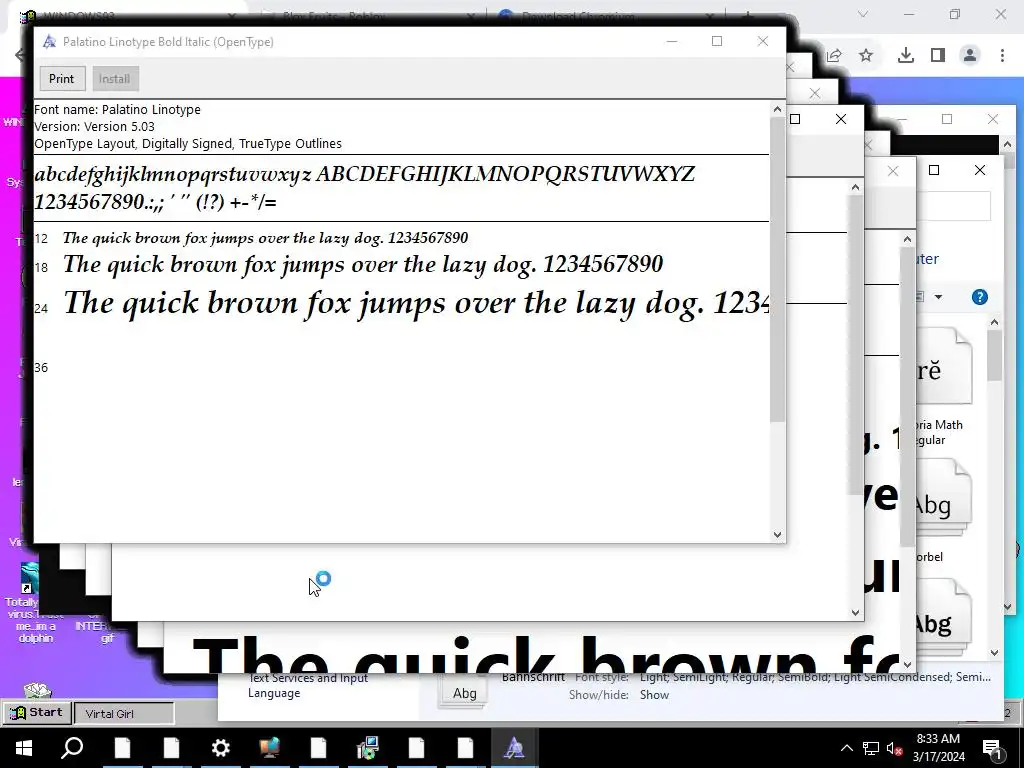Click down arrow of Fonts list scrollbar
1024x768 pixels.
click(994, 652)
